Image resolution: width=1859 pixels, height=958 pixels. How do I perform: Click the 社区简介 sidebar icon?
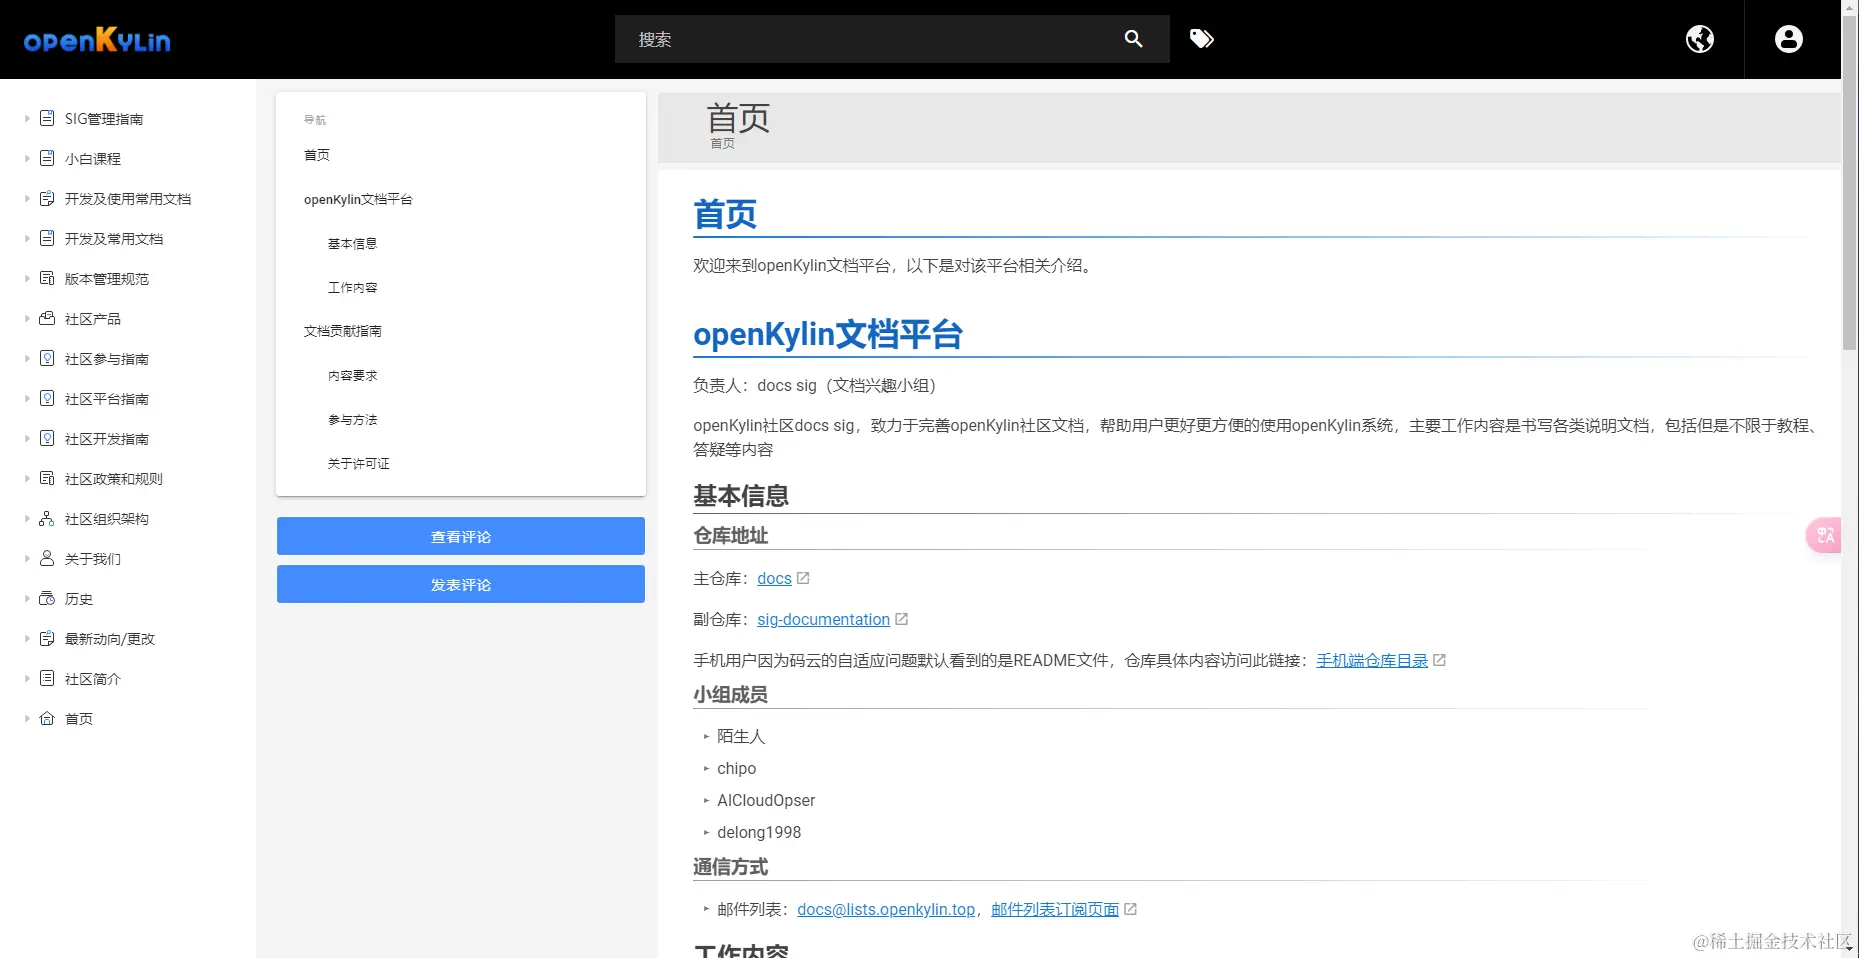(x=47, y=678)
